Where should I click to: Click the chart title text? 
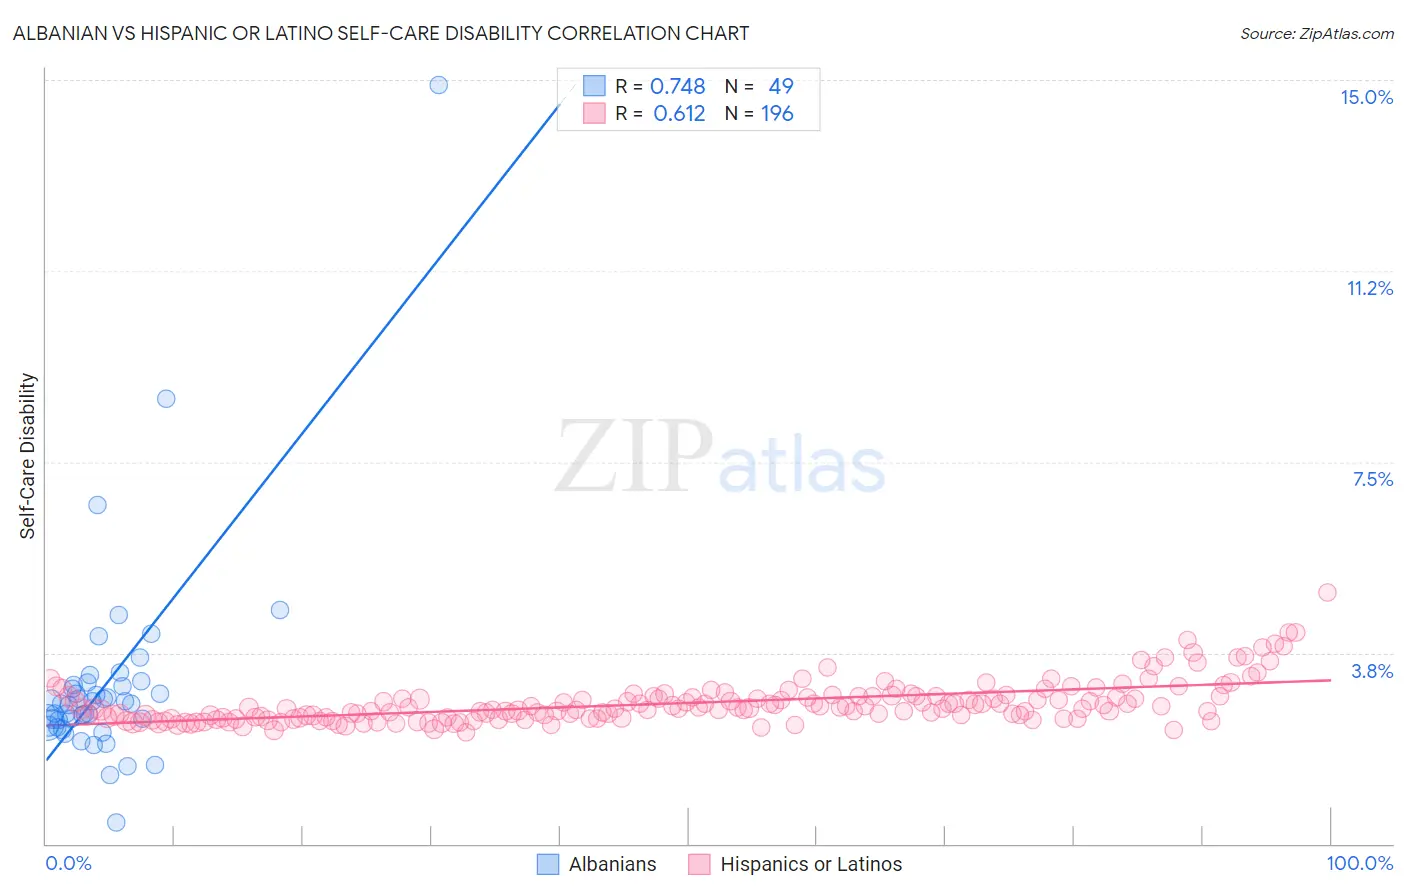381,33
